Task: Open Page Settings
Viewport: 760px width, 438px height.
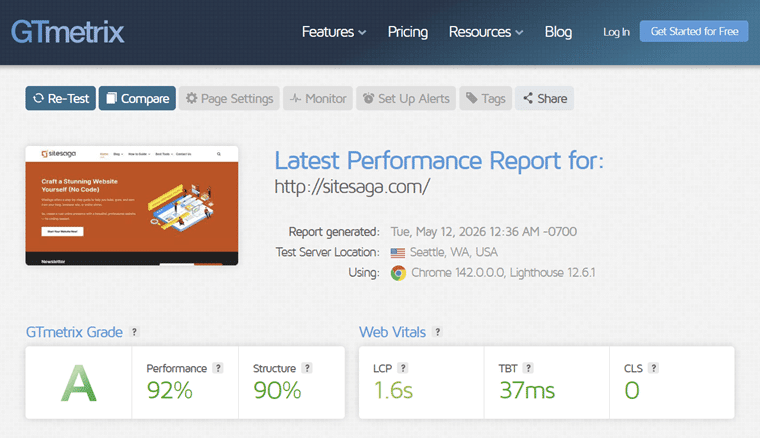Action: 229,98
